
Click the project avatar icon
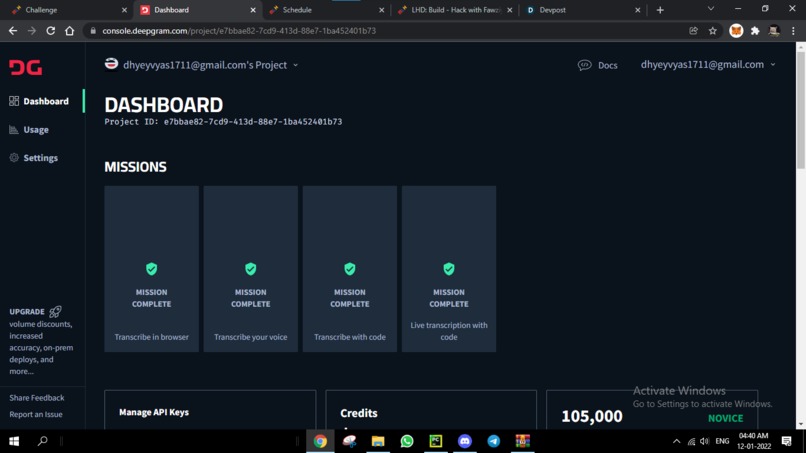click(x=111, y=64)
